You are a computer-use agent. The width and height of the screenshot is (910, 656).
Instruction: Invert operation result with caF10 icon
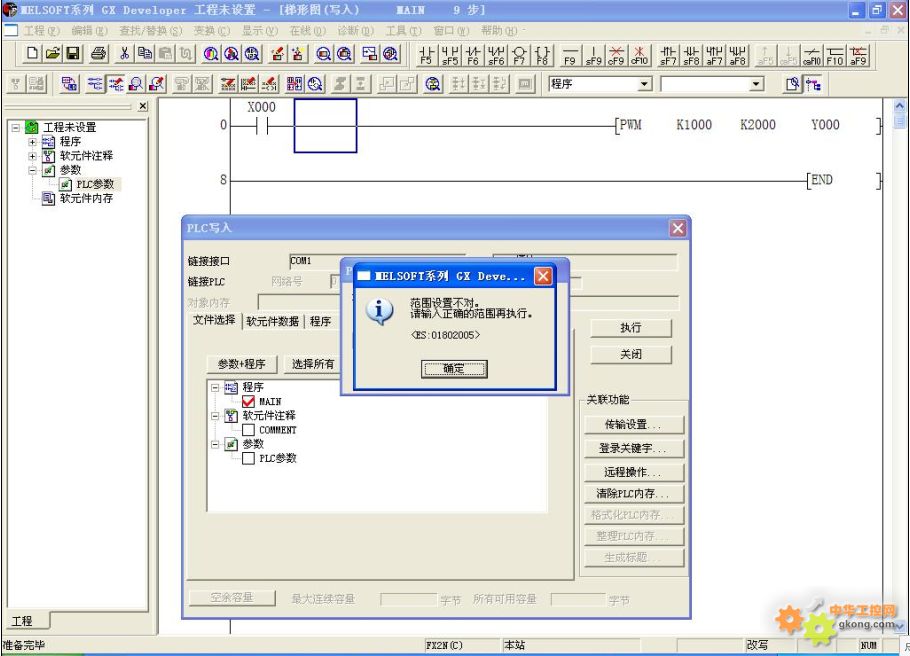(812, 55)
